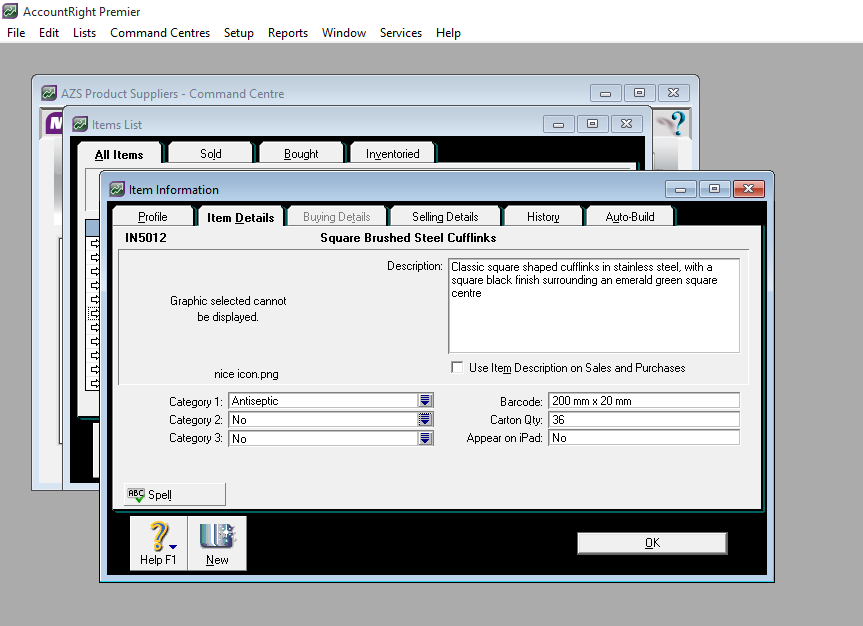Click into the Description text box

[x=594, y=306]
